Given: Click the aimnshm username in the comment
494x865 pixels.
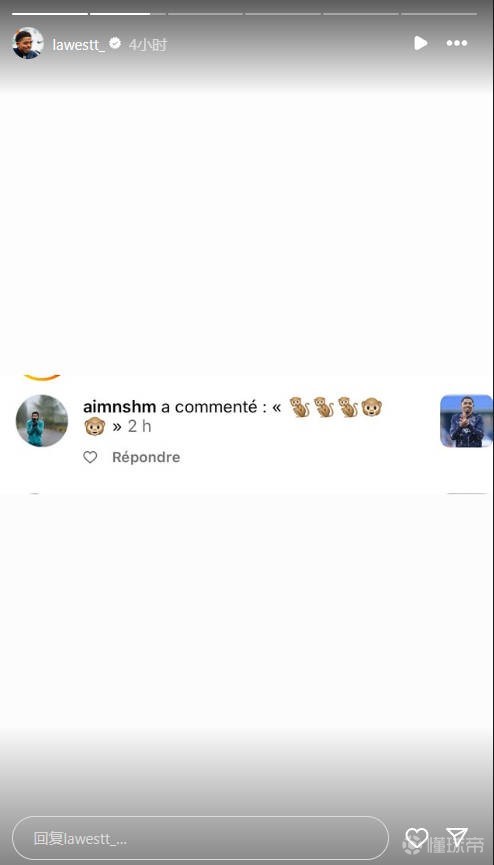Looking at the screenshot, I should (119, 407).
